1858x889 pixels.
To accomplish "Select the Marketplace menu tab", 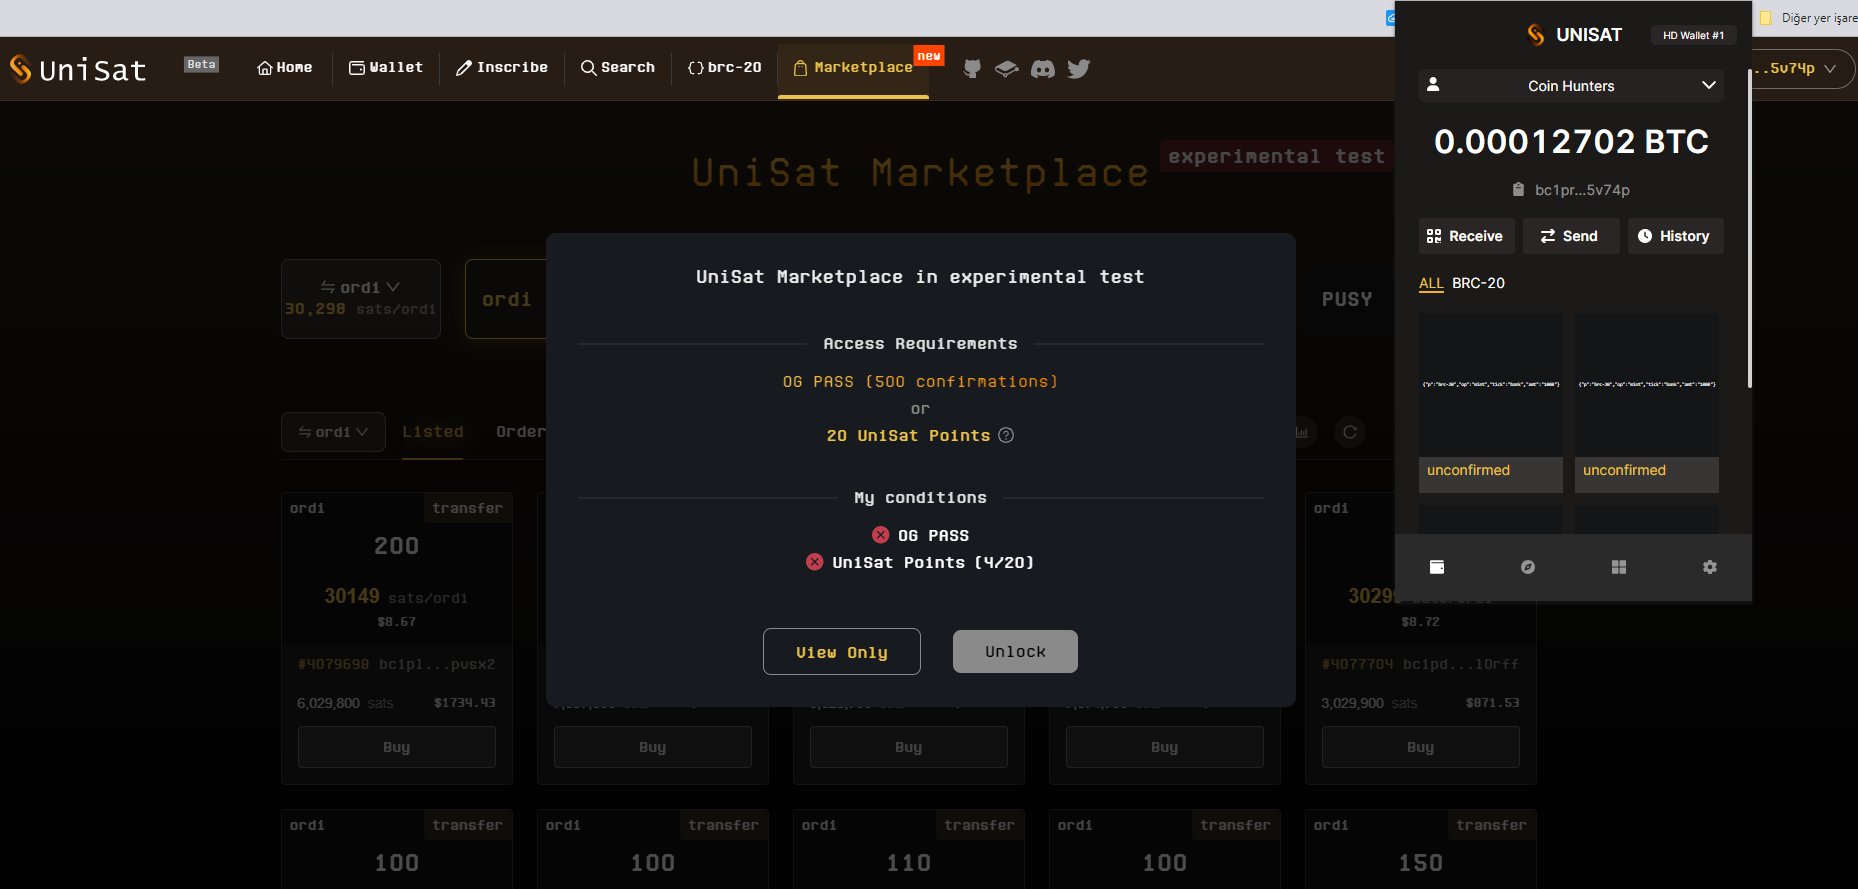I will click(x=853, y=68).
